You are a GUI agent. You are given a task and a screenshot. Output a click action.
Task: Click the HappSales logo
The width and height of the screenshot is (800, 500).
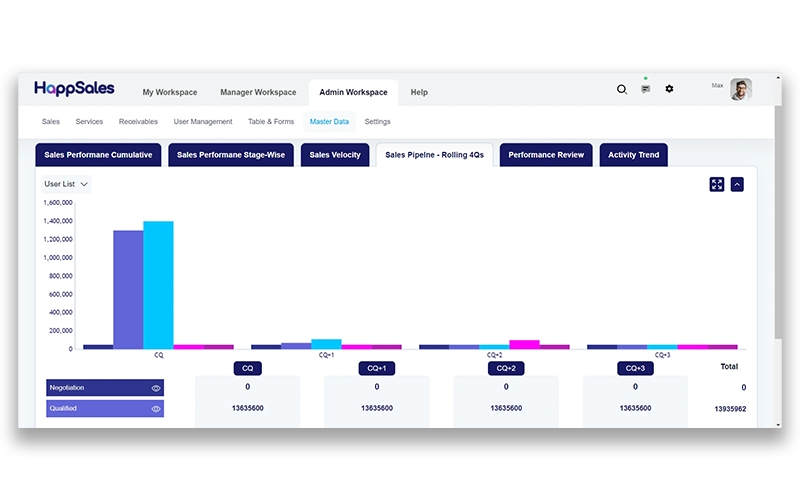tap(74, 89)
